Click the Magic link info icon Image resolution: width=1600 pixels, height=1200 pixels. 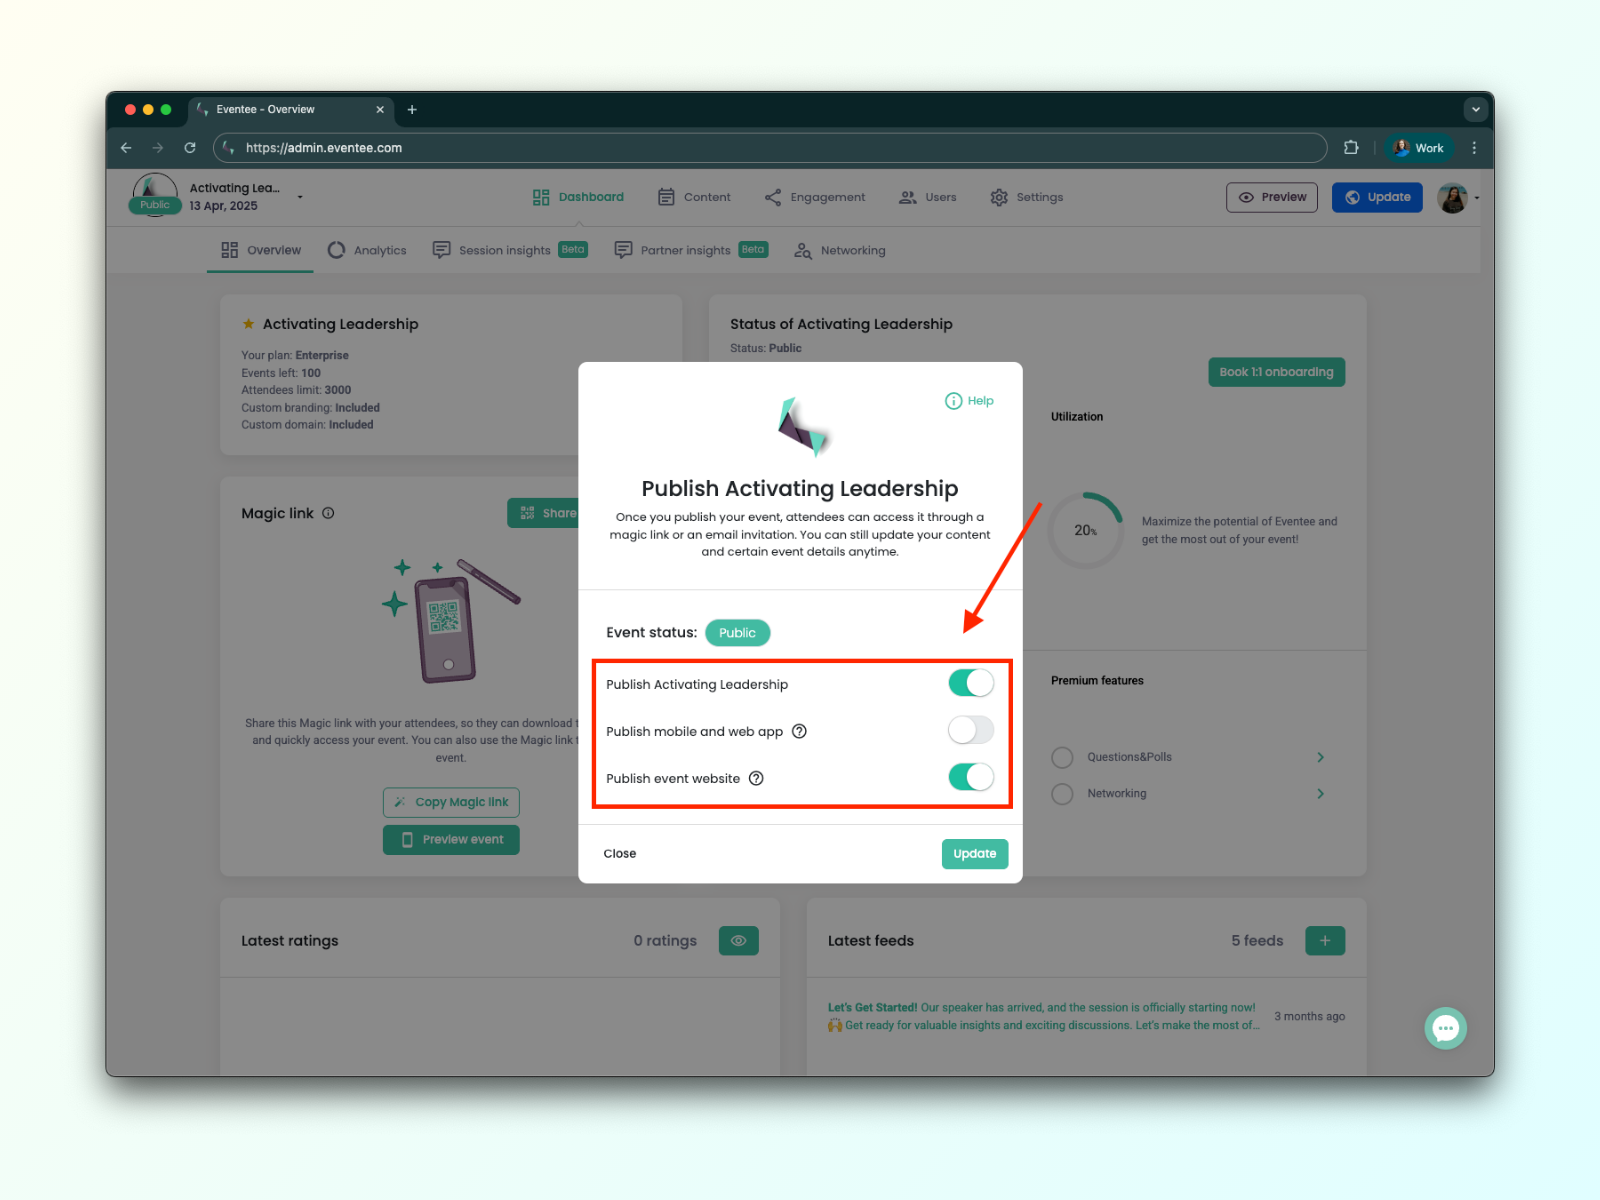pyautogui.click(x=328, y=513)
